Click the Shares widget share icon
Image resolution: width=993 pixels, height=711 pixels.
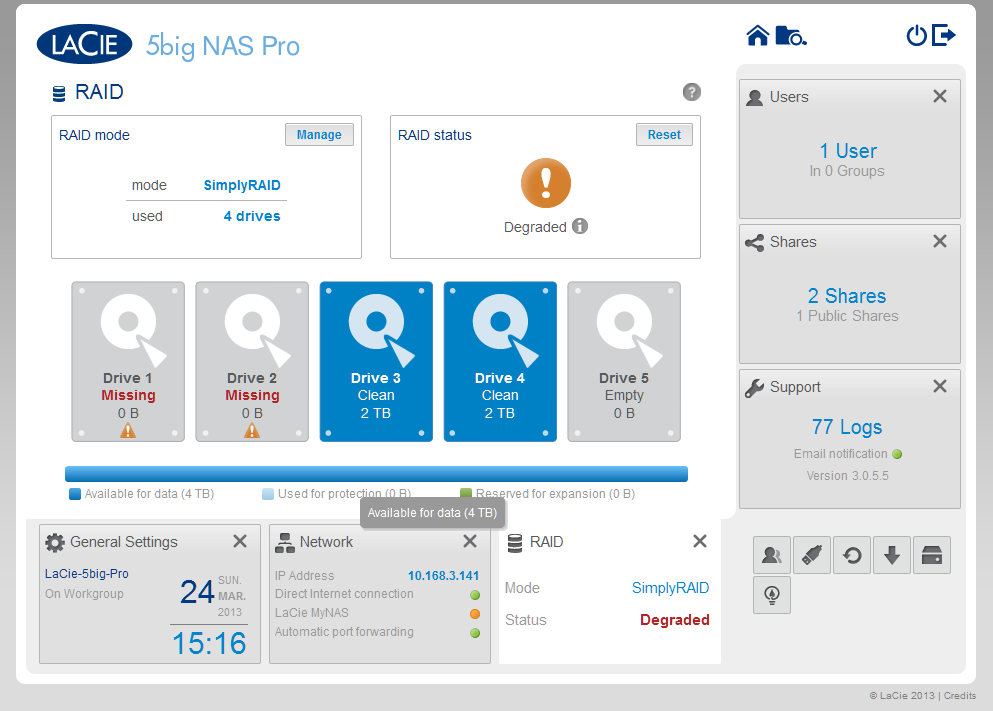[754, 242]
